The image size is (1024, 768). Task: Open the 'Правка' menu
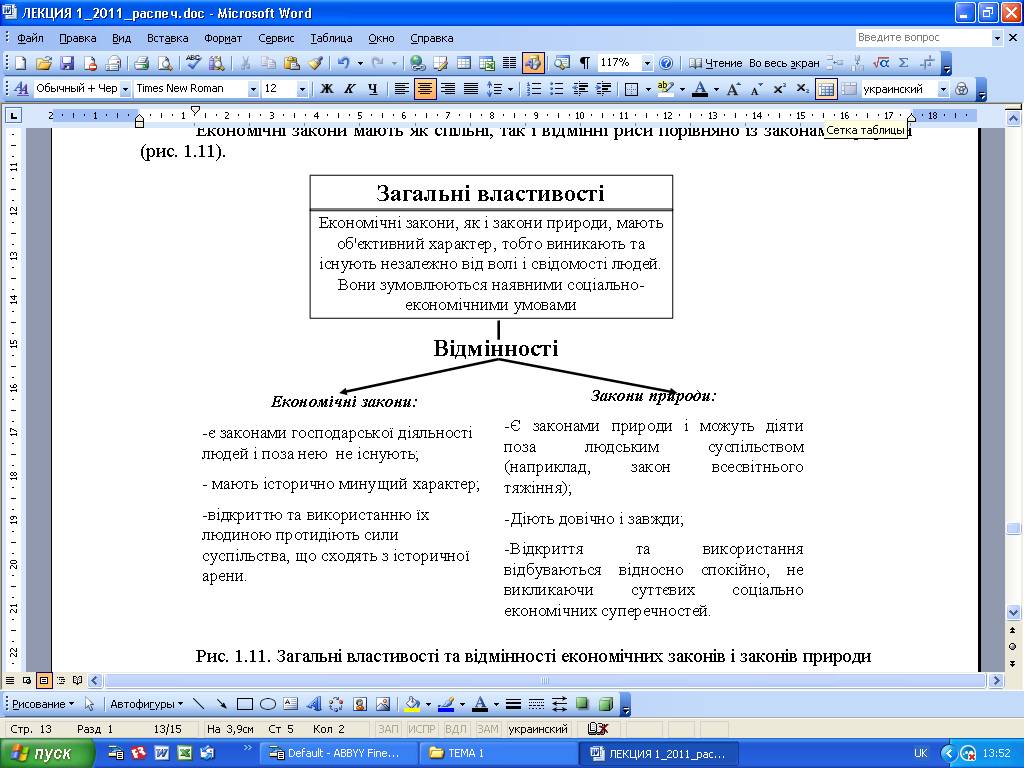click(78, 38)
